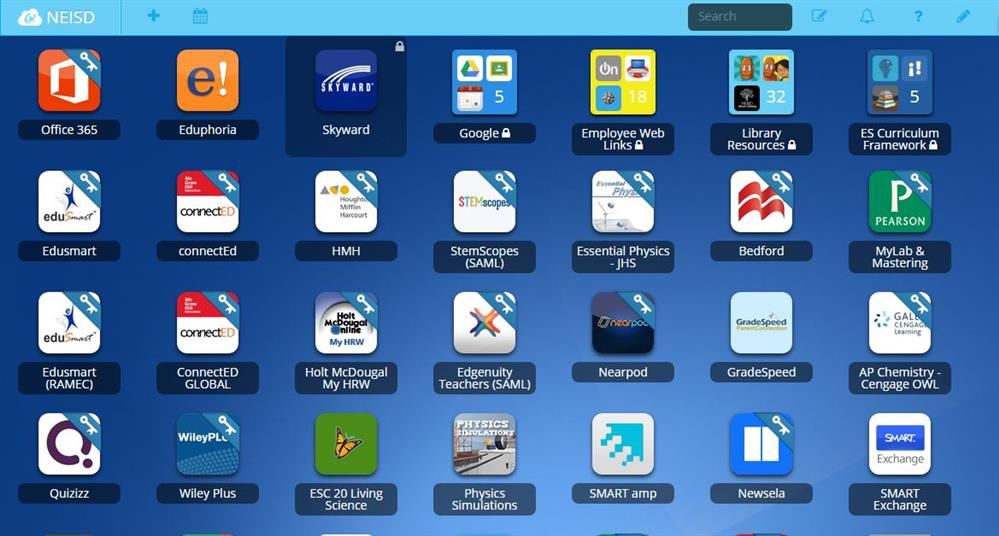The width and height of the screenshot is (999, 536).
Task: Launch the Bedford app icon
Action: click(x=761, y=201)
